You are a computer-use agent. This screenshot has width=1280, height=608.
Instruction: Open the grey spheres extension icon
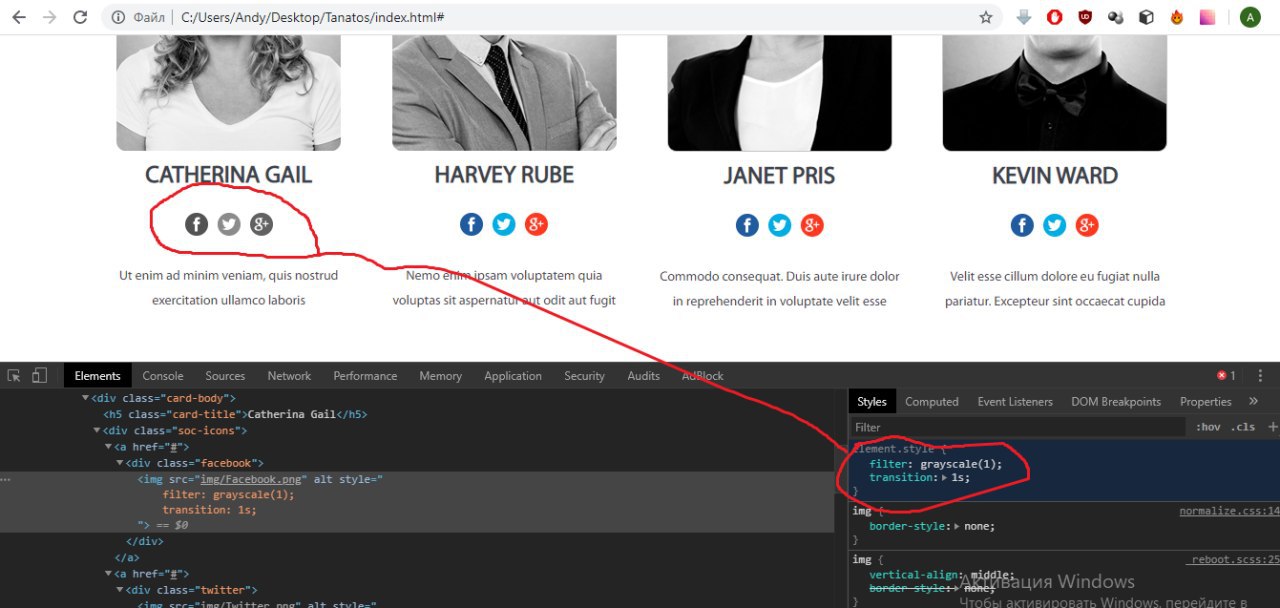point(1116,17)
